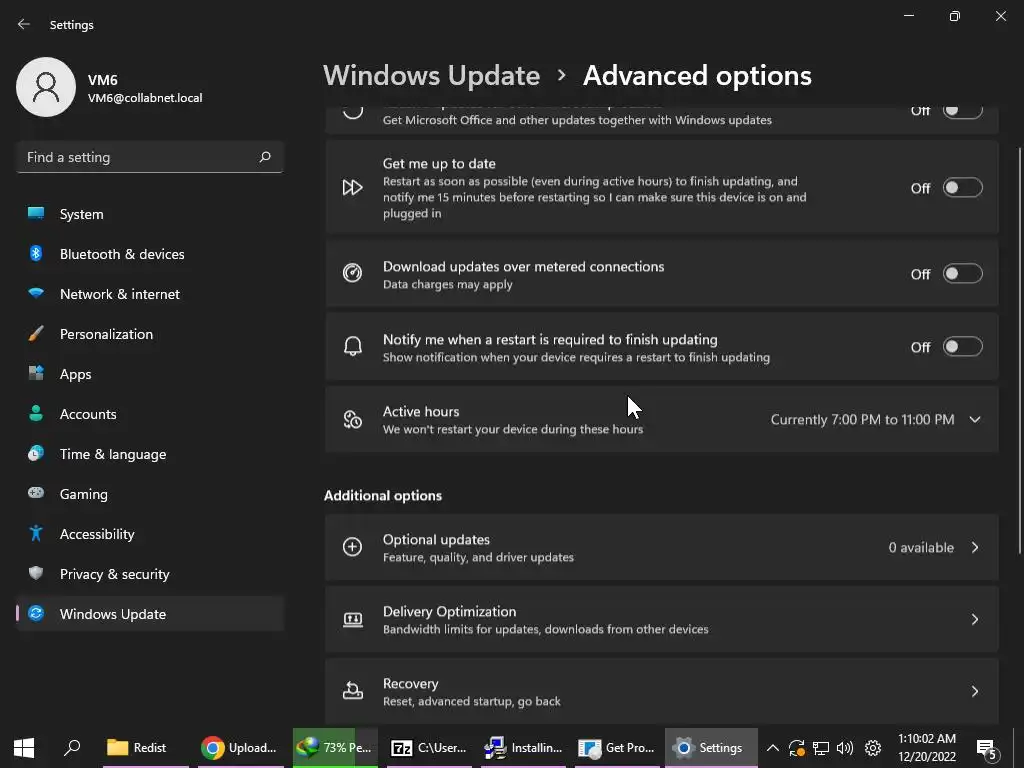The width and height of the screenshot is (1024, 768).
Task: Click the '0 available' text
Action: [x=921, y=547]
